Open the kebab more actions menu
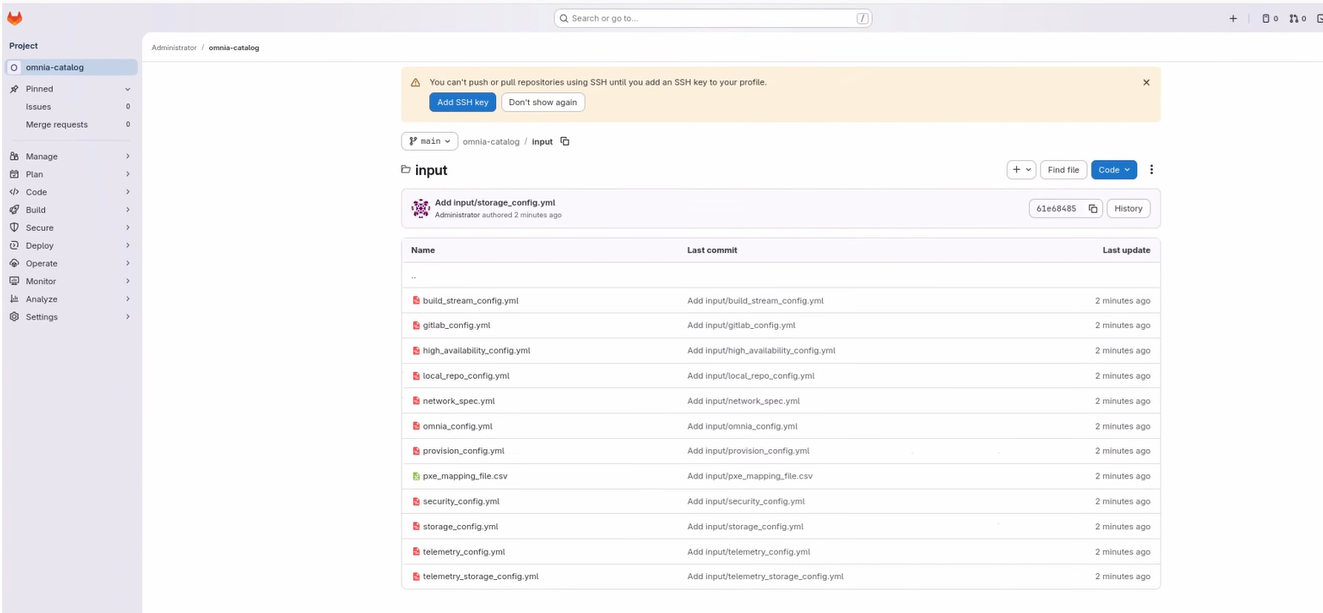Image resolution: width=1323 pixels, height=613 pixels. point(1151,170)
